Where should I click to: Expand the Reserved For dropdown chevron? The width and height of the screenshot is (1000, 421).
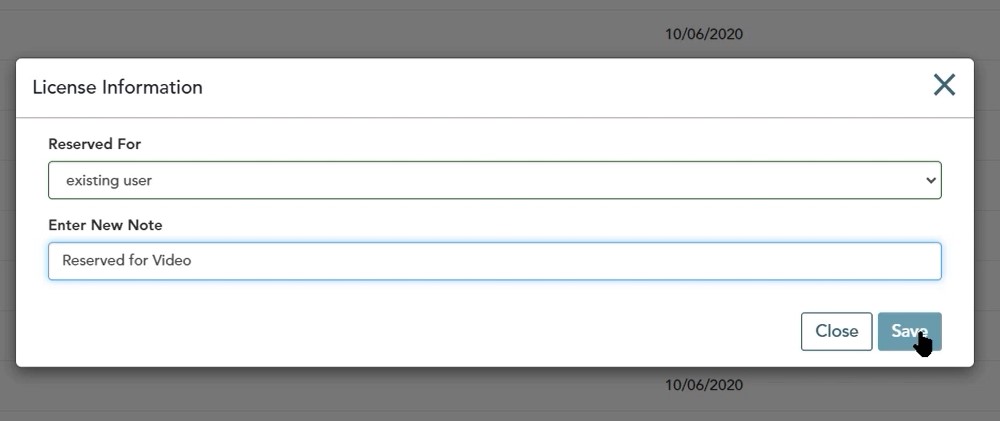(930, 181)
